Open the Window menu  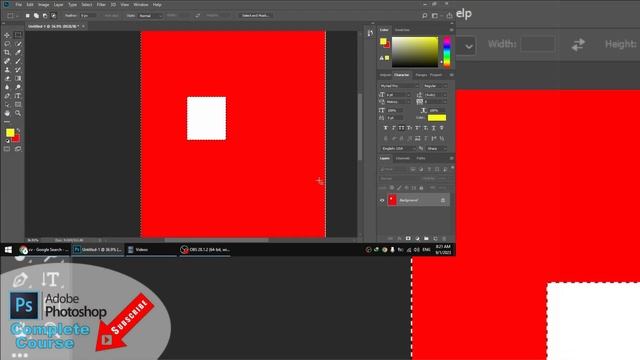tap(141, 4)
